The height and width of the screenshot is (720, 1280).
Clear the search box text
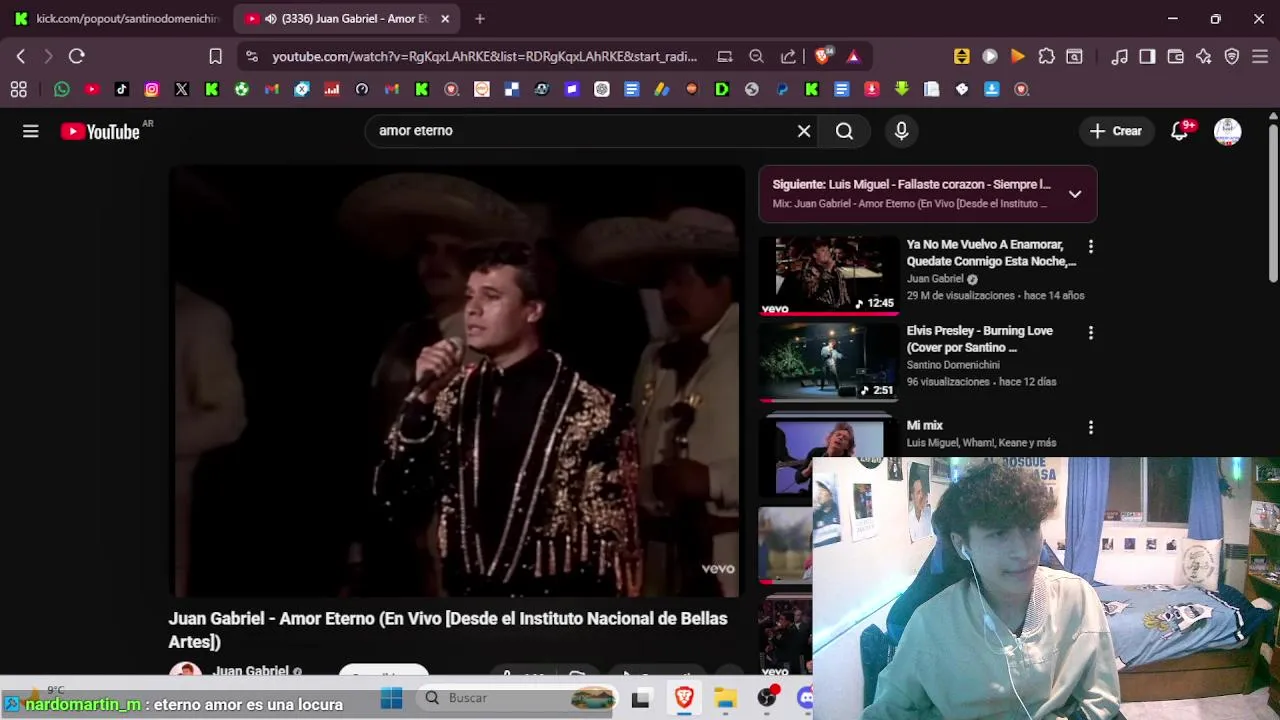click(804, 131)
